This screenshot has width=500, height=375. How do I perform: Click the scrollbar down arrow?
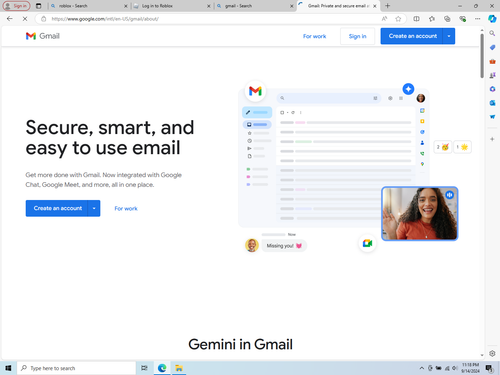[x=482, y=355]
